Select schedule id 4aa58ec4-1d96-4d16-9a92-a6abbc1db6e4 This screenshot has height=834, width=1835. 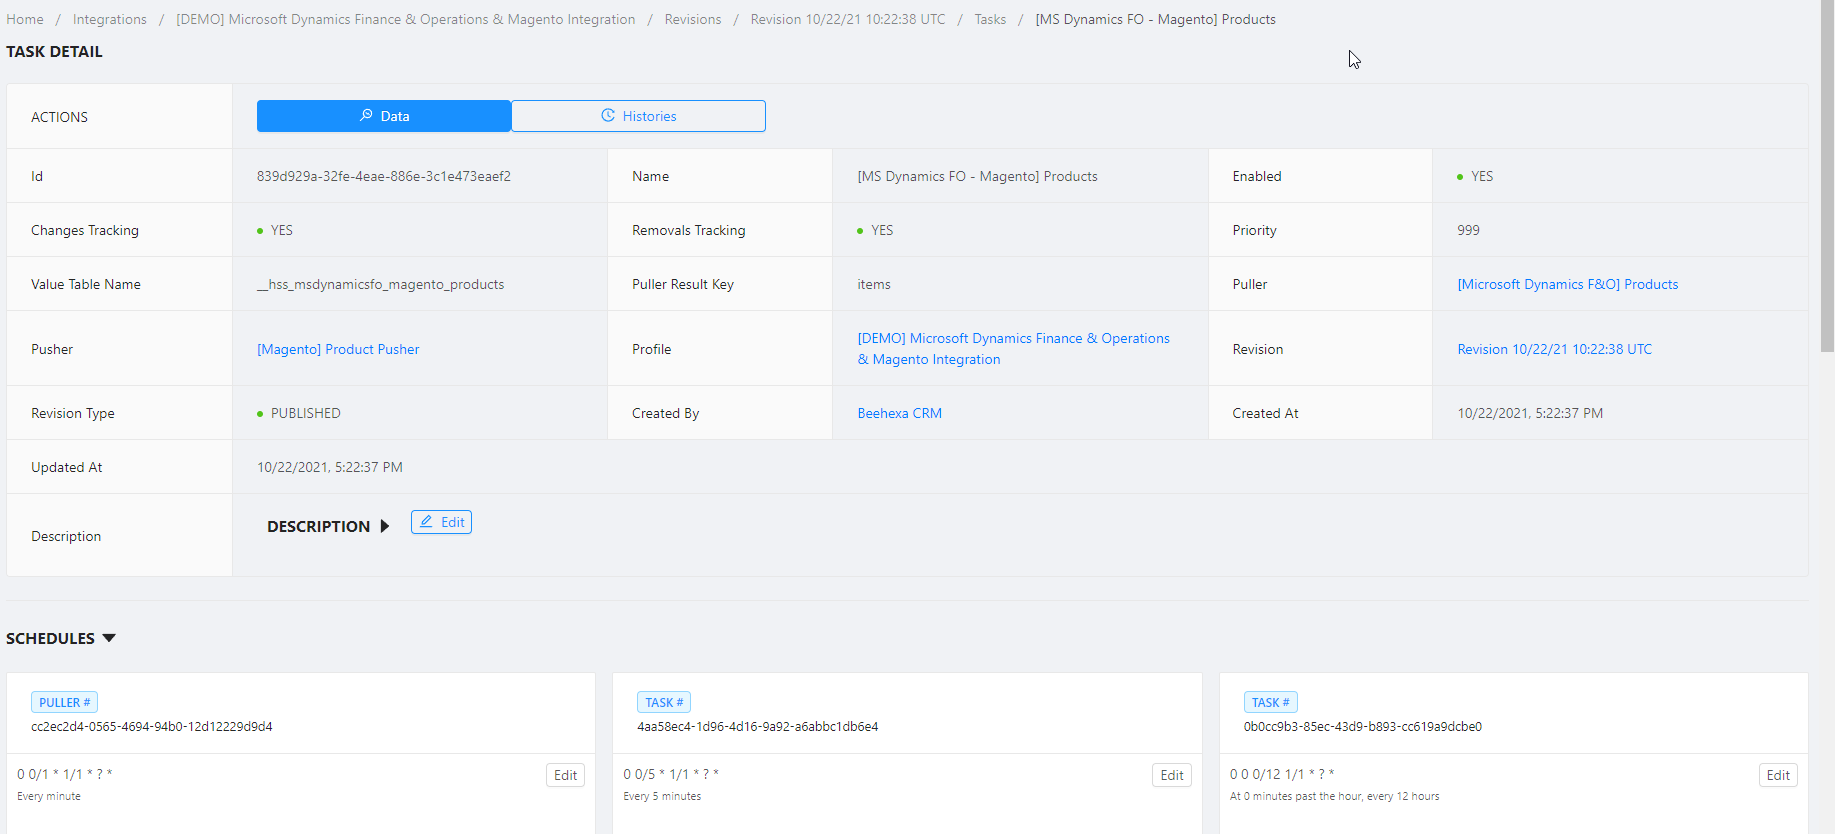tap(758, 727)
